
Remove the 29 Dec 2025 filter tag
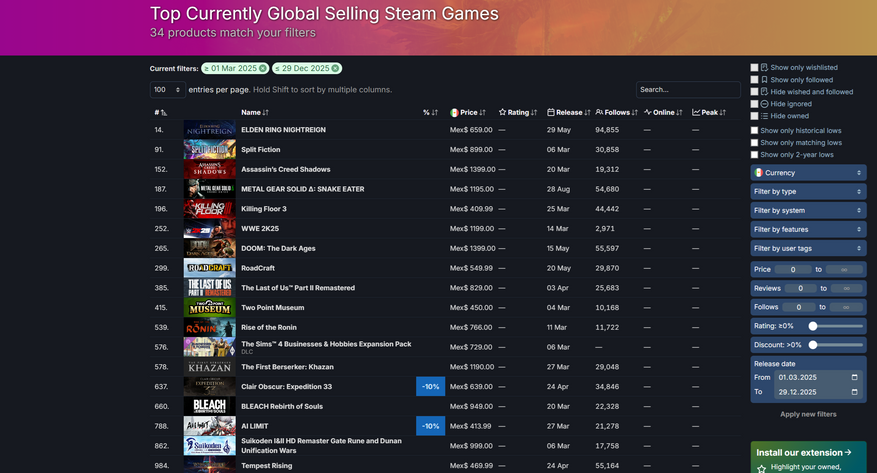pyautogui.click(x=335, y=68)
